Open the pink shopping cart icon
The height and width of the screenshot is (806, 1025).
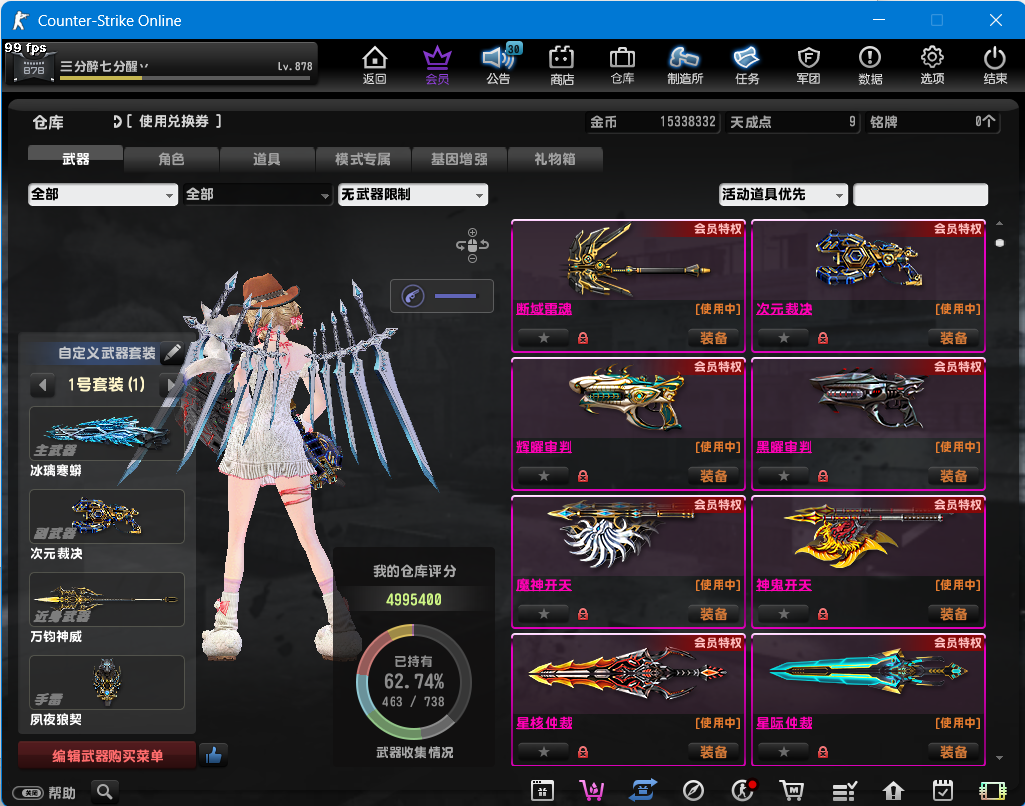coord(592,790)
